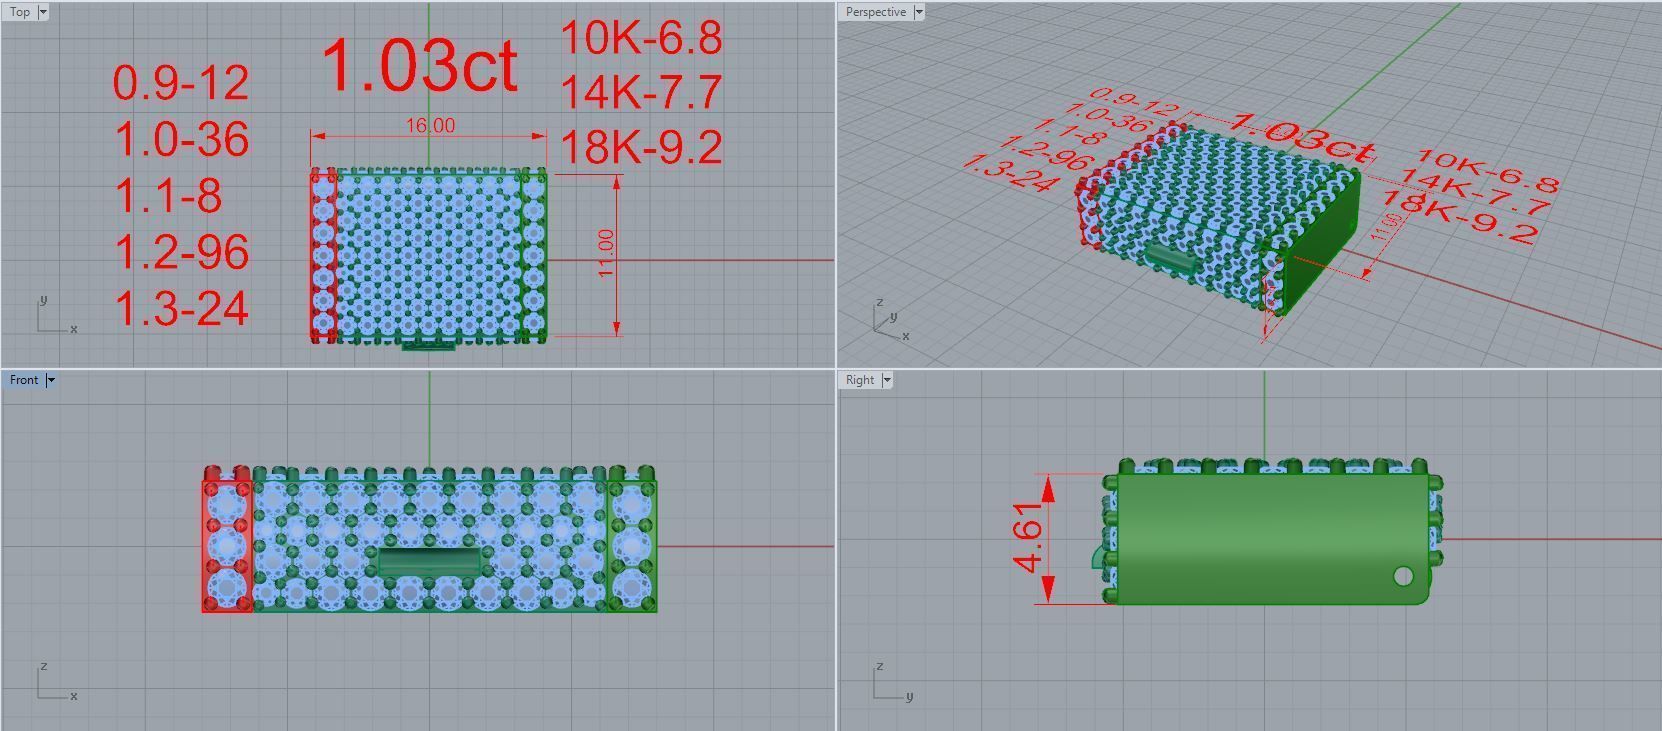This screenshot has width=1662, height=731.
Task: Select the 16.00 width dimension in Top view
Action: pos(430,126)
